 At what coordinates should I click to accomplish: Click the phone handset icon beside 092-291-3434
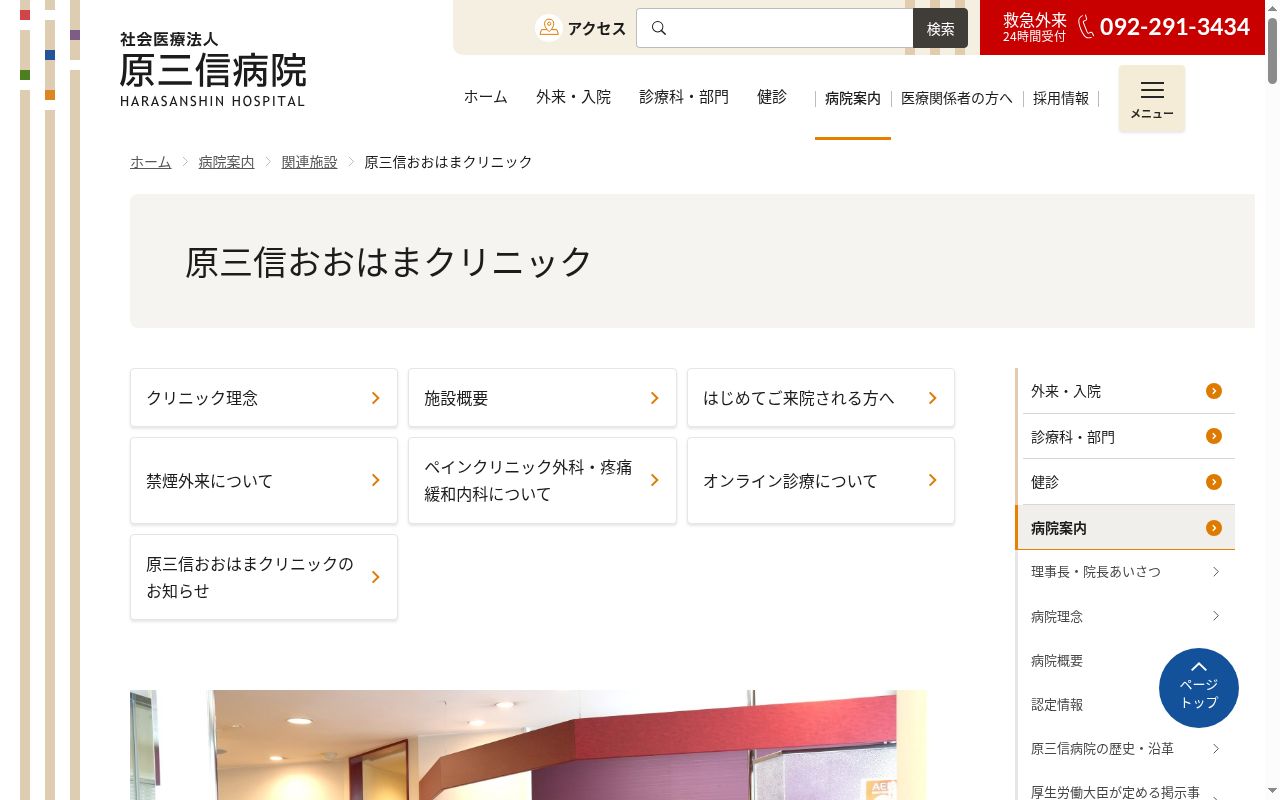pyautogui.click(x=1086, y=27)
